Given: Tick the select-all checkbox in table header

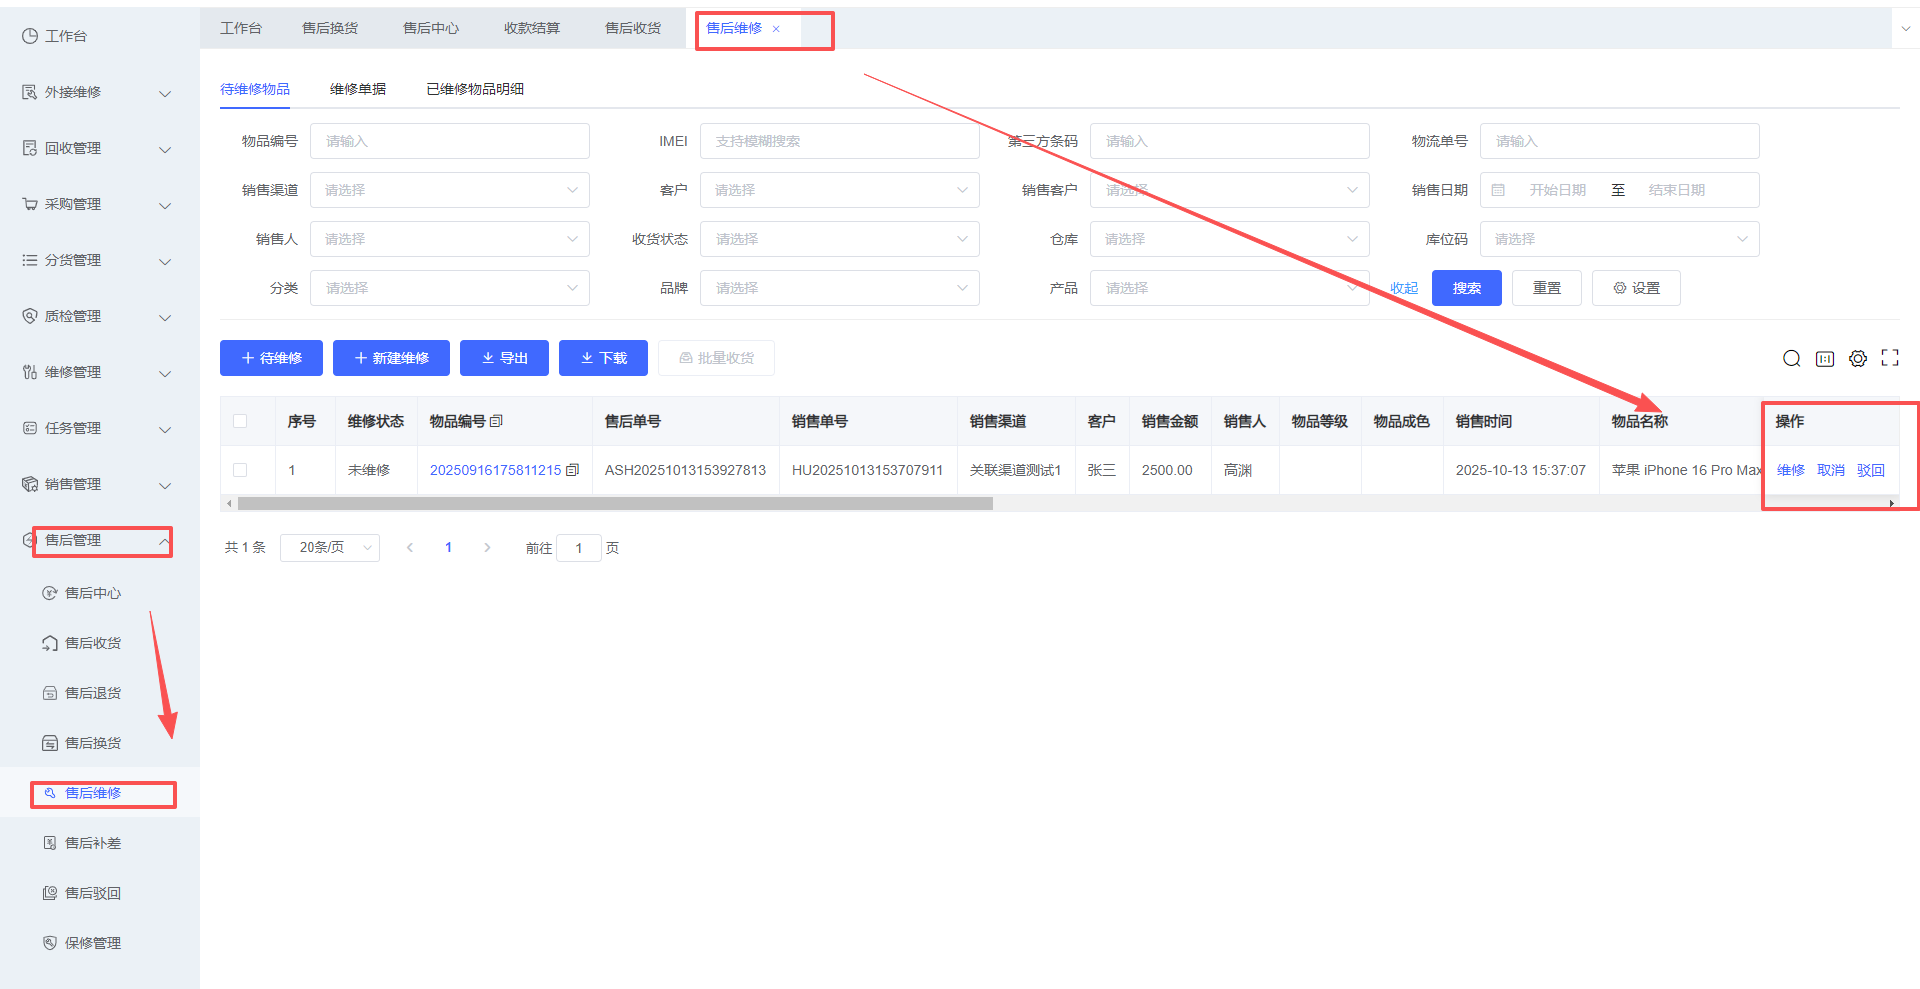Looking at the screenshot, I should [240, 421].
